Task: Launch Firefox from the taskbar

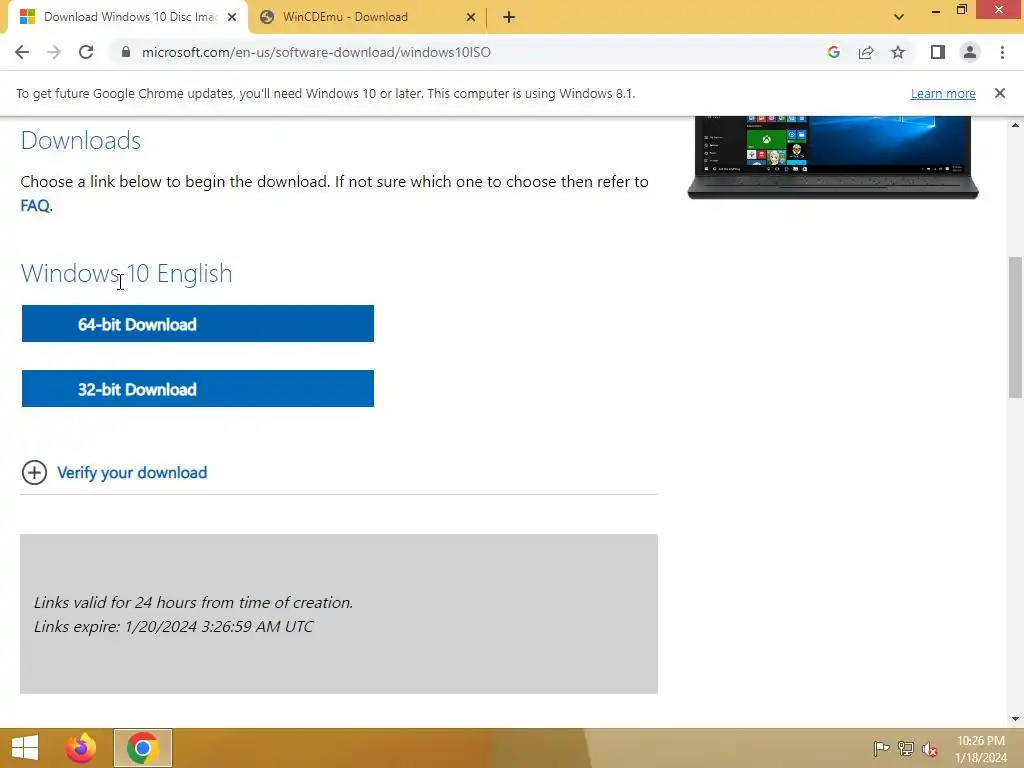Action: pos(81,748)
